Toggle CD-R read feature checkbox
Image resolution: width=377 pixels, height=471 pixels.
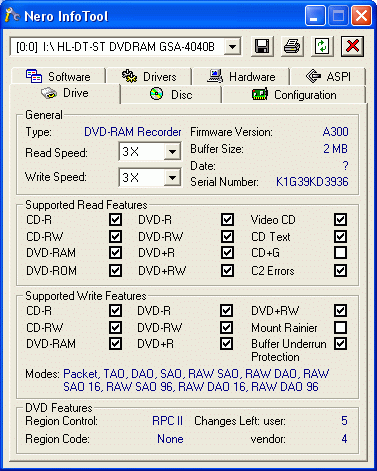point(115,220)
